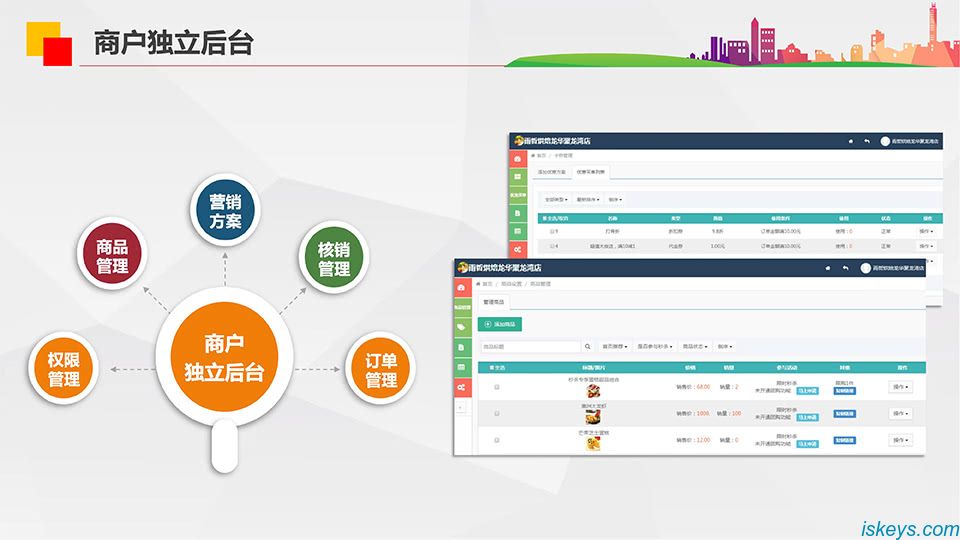Click the user avatar in front window header
The image size is (960, 540).
865,268
